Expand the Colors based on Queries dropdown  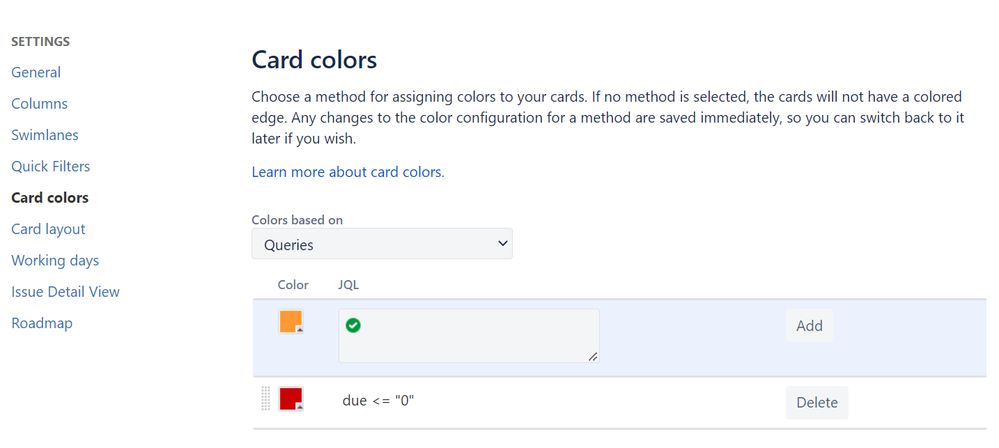pyautogui.click(x=382, y=244)
